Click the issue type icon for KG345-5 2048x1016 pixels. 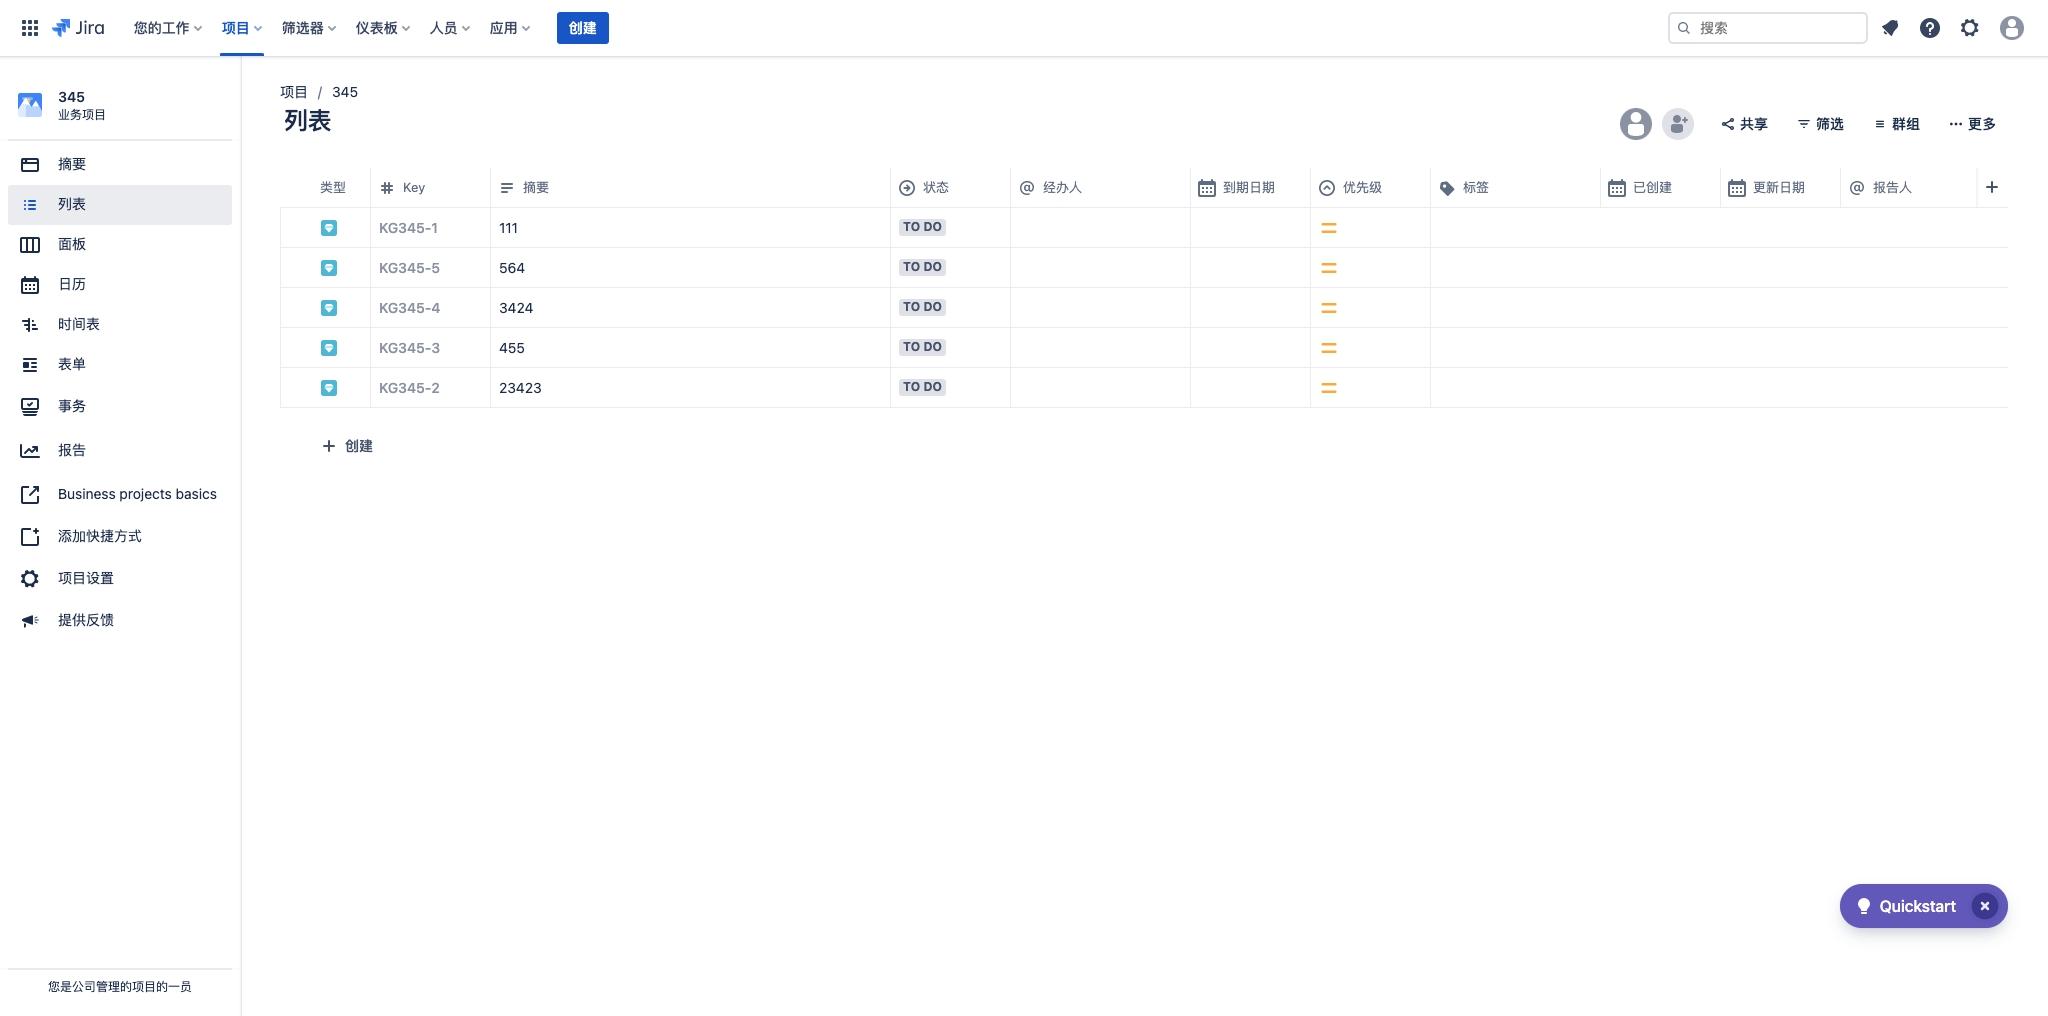329,268
